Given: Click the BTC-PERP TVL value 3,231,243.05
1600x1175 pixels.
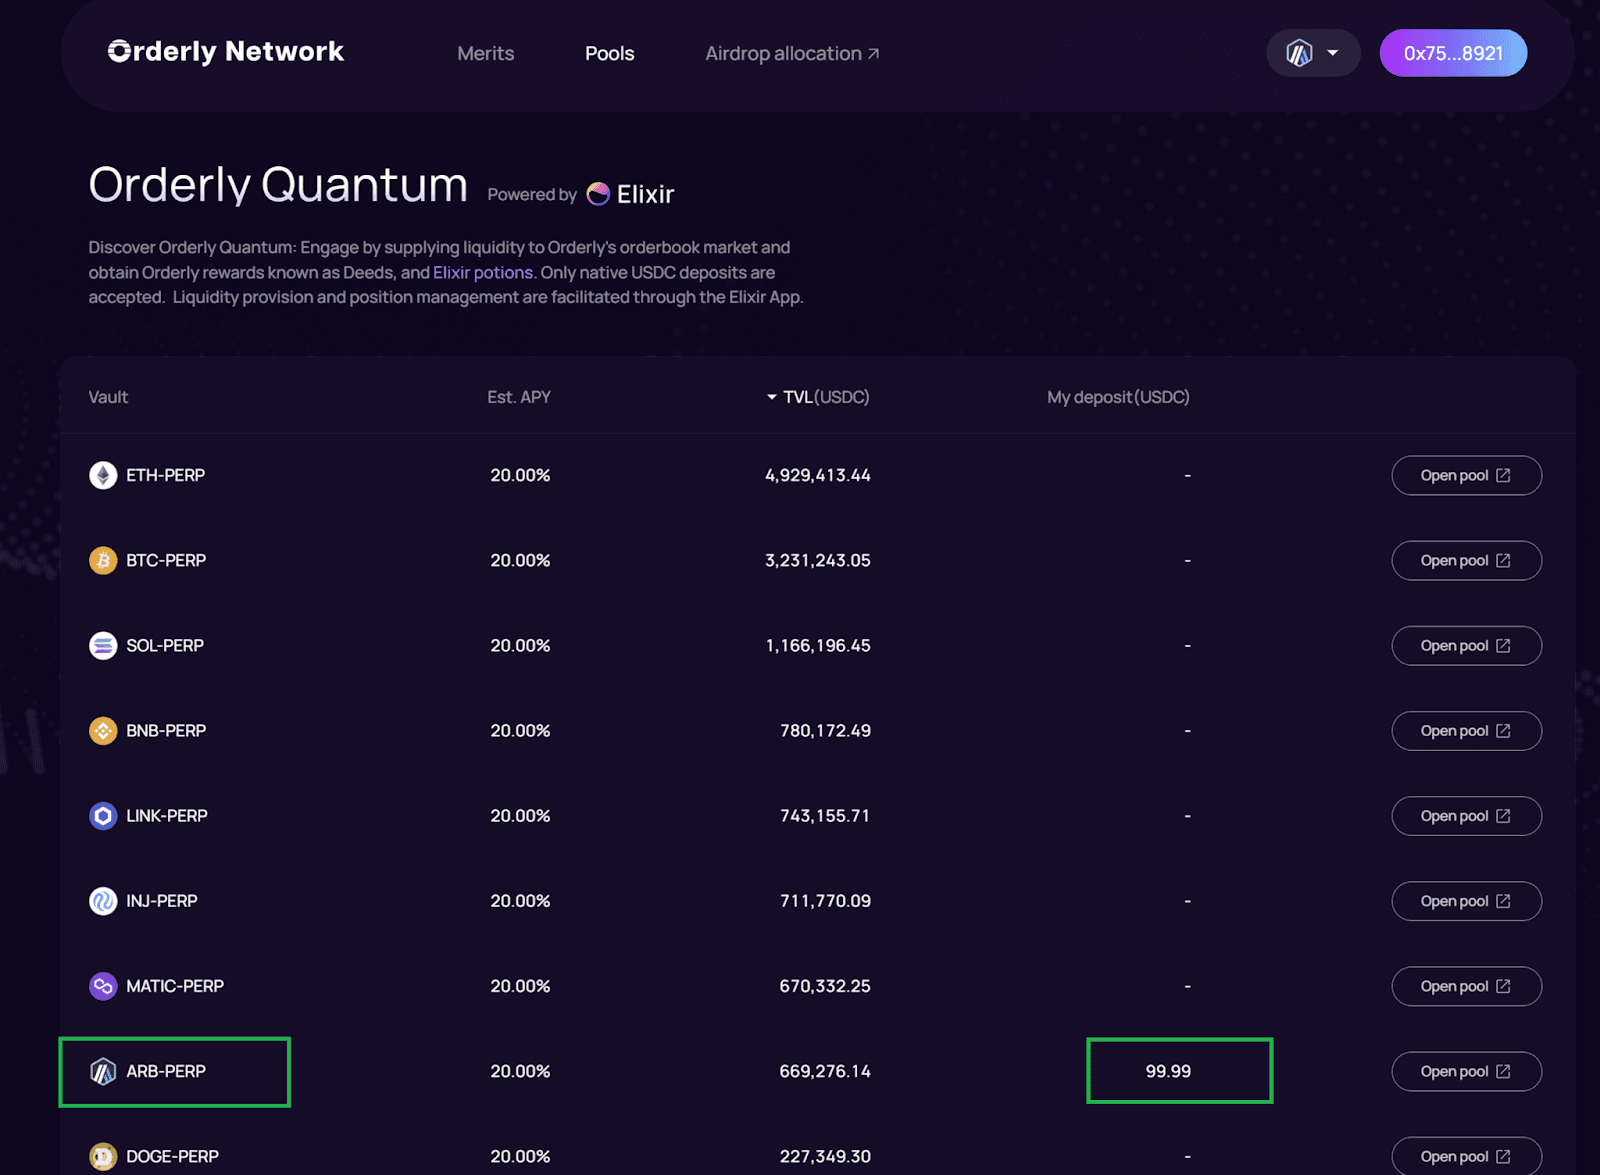Looking at the screenshot, I should 818,560.
